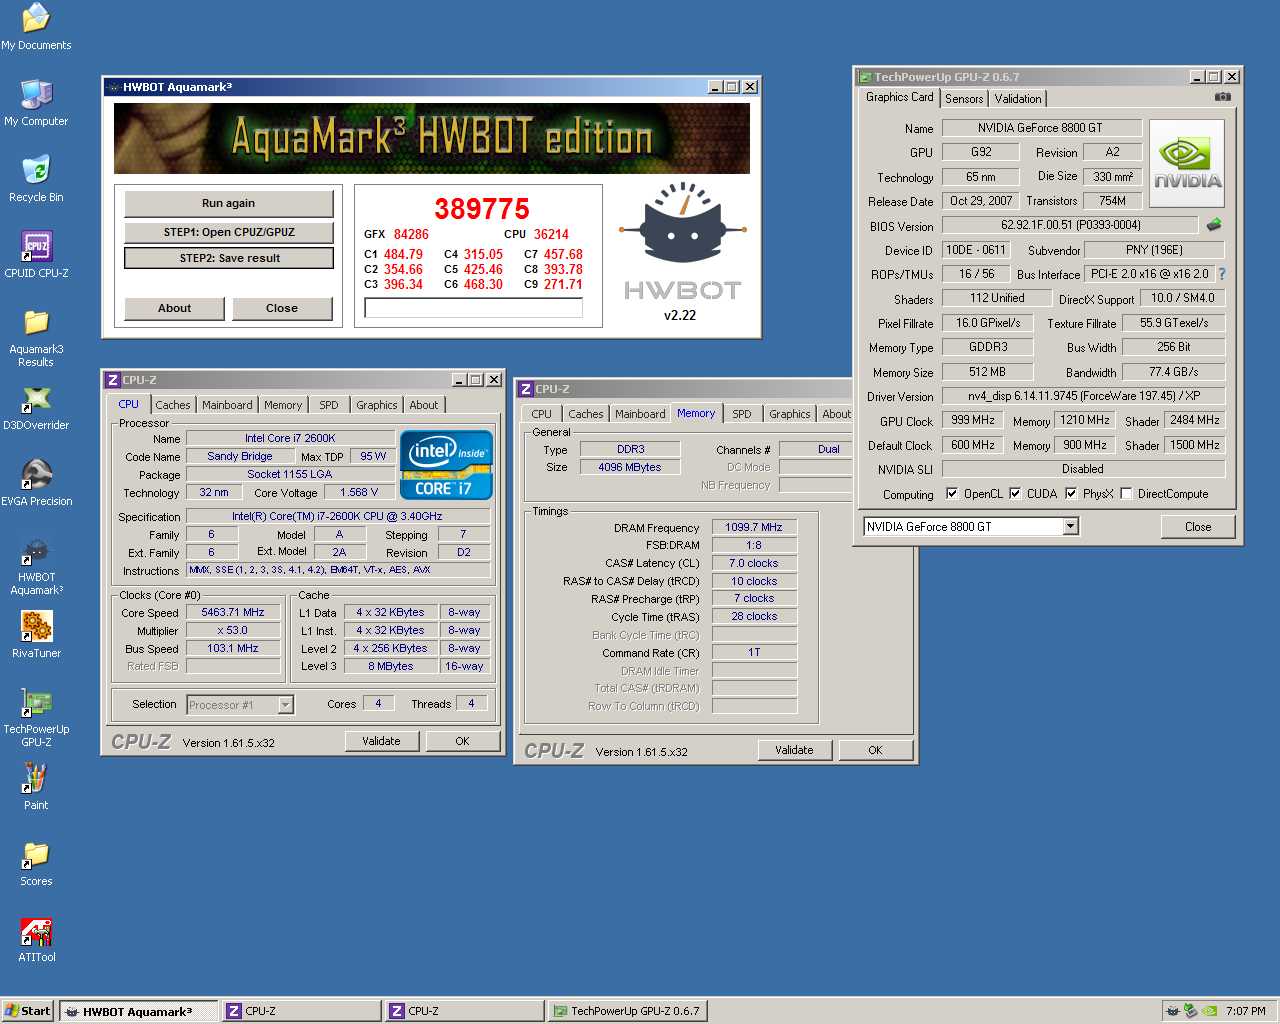
Task: Select TechPowerUp GPU-Z taskbar button
Action: click(629, 1011)
